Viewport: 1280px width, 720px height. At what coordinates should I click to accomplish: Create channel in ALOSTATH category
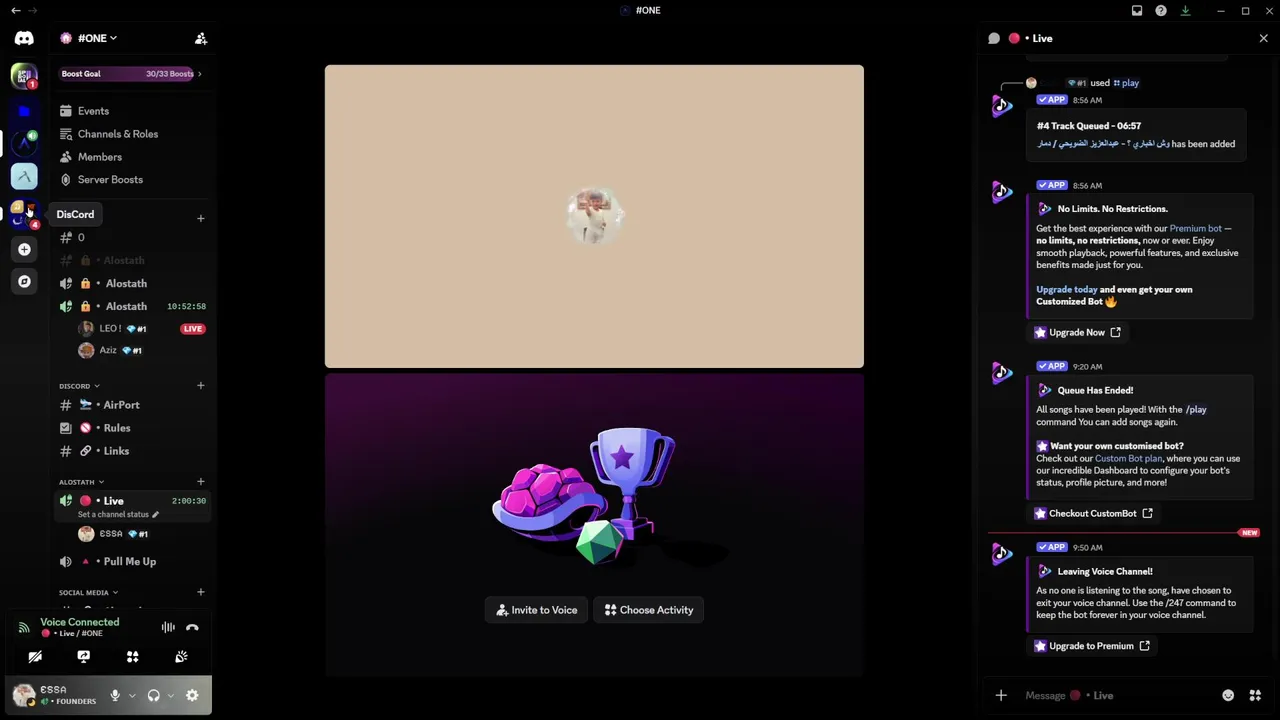(x=200, y=481)
